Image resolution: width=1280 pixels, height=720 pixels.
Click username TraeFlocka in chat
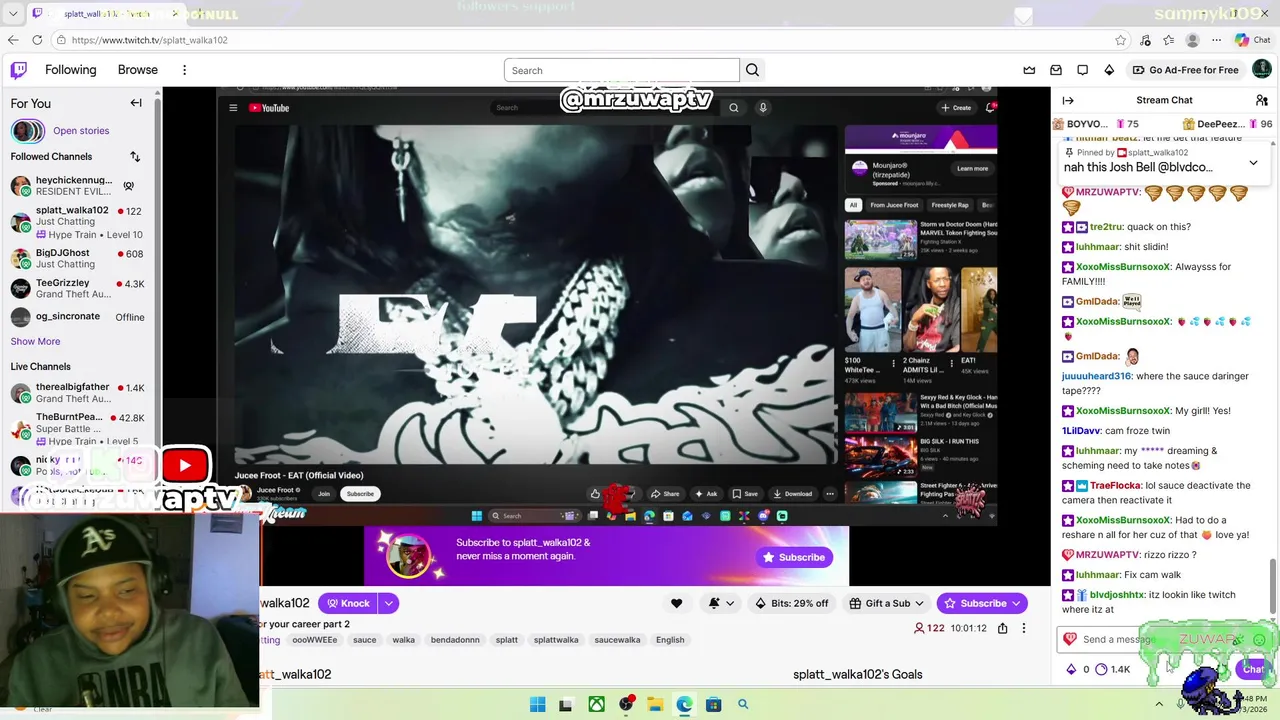1114,486
